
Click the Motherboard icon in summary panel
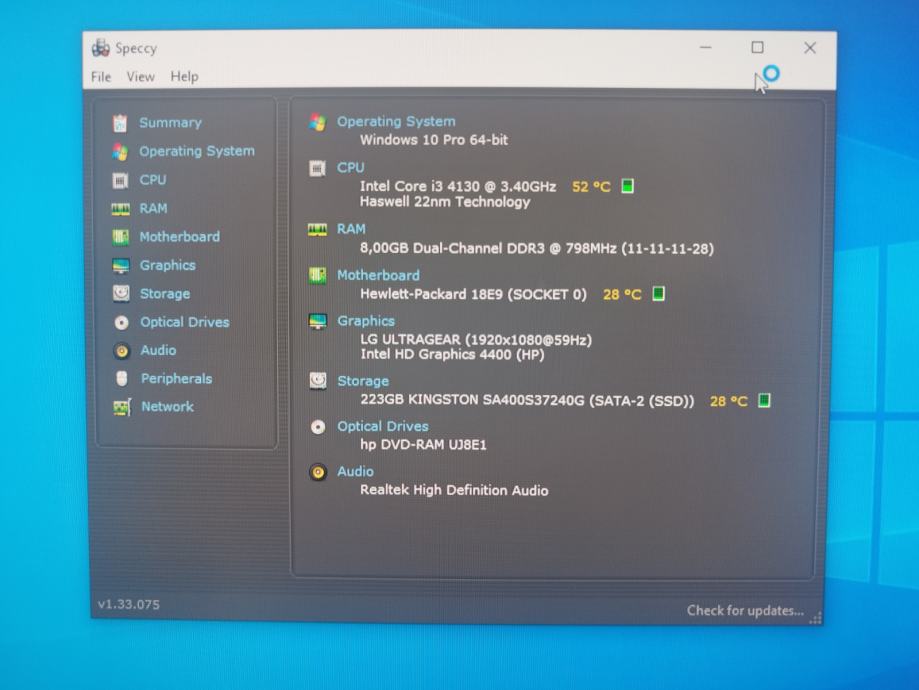(x=317, y=275)
